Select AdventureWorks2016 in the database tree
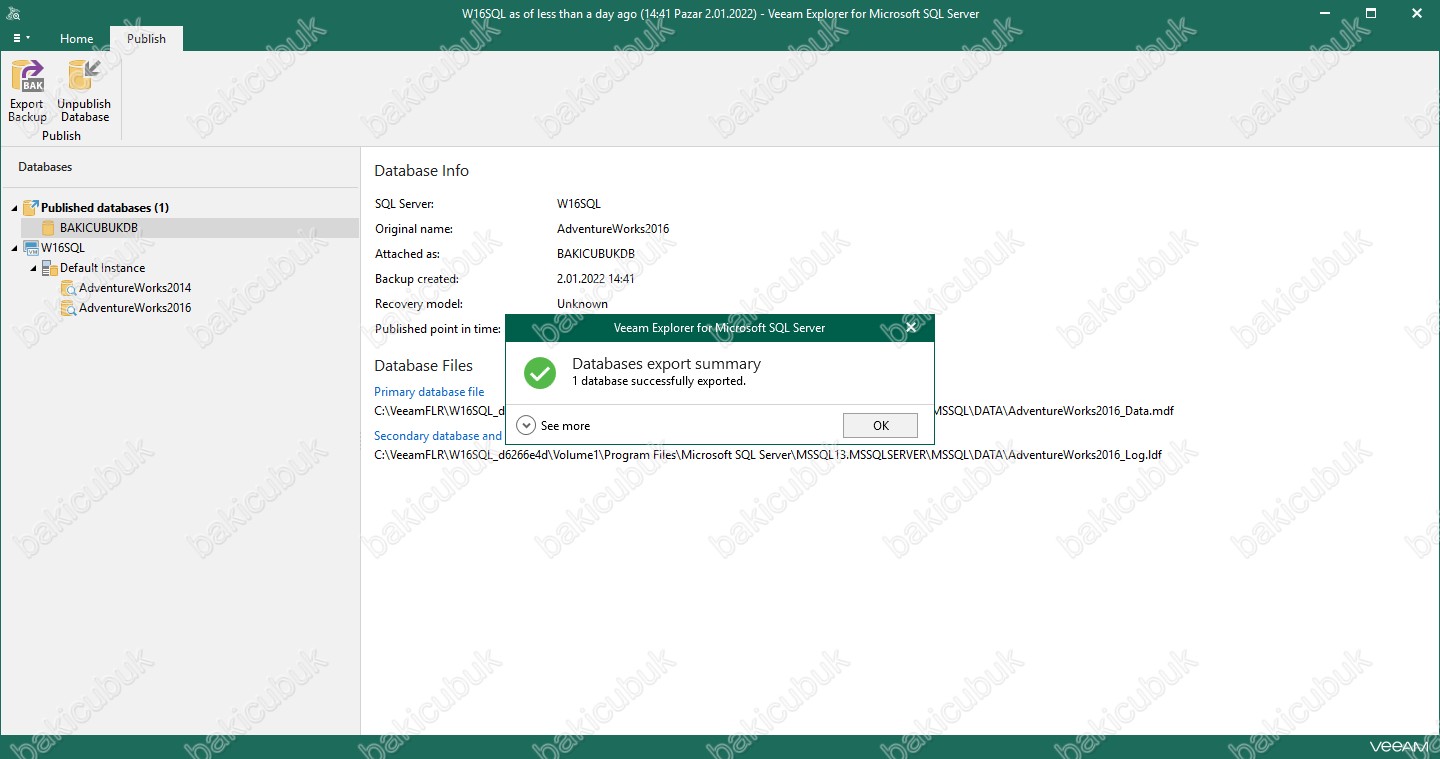The width and height of the screenshot is (1440, 759). pos(135,308)
